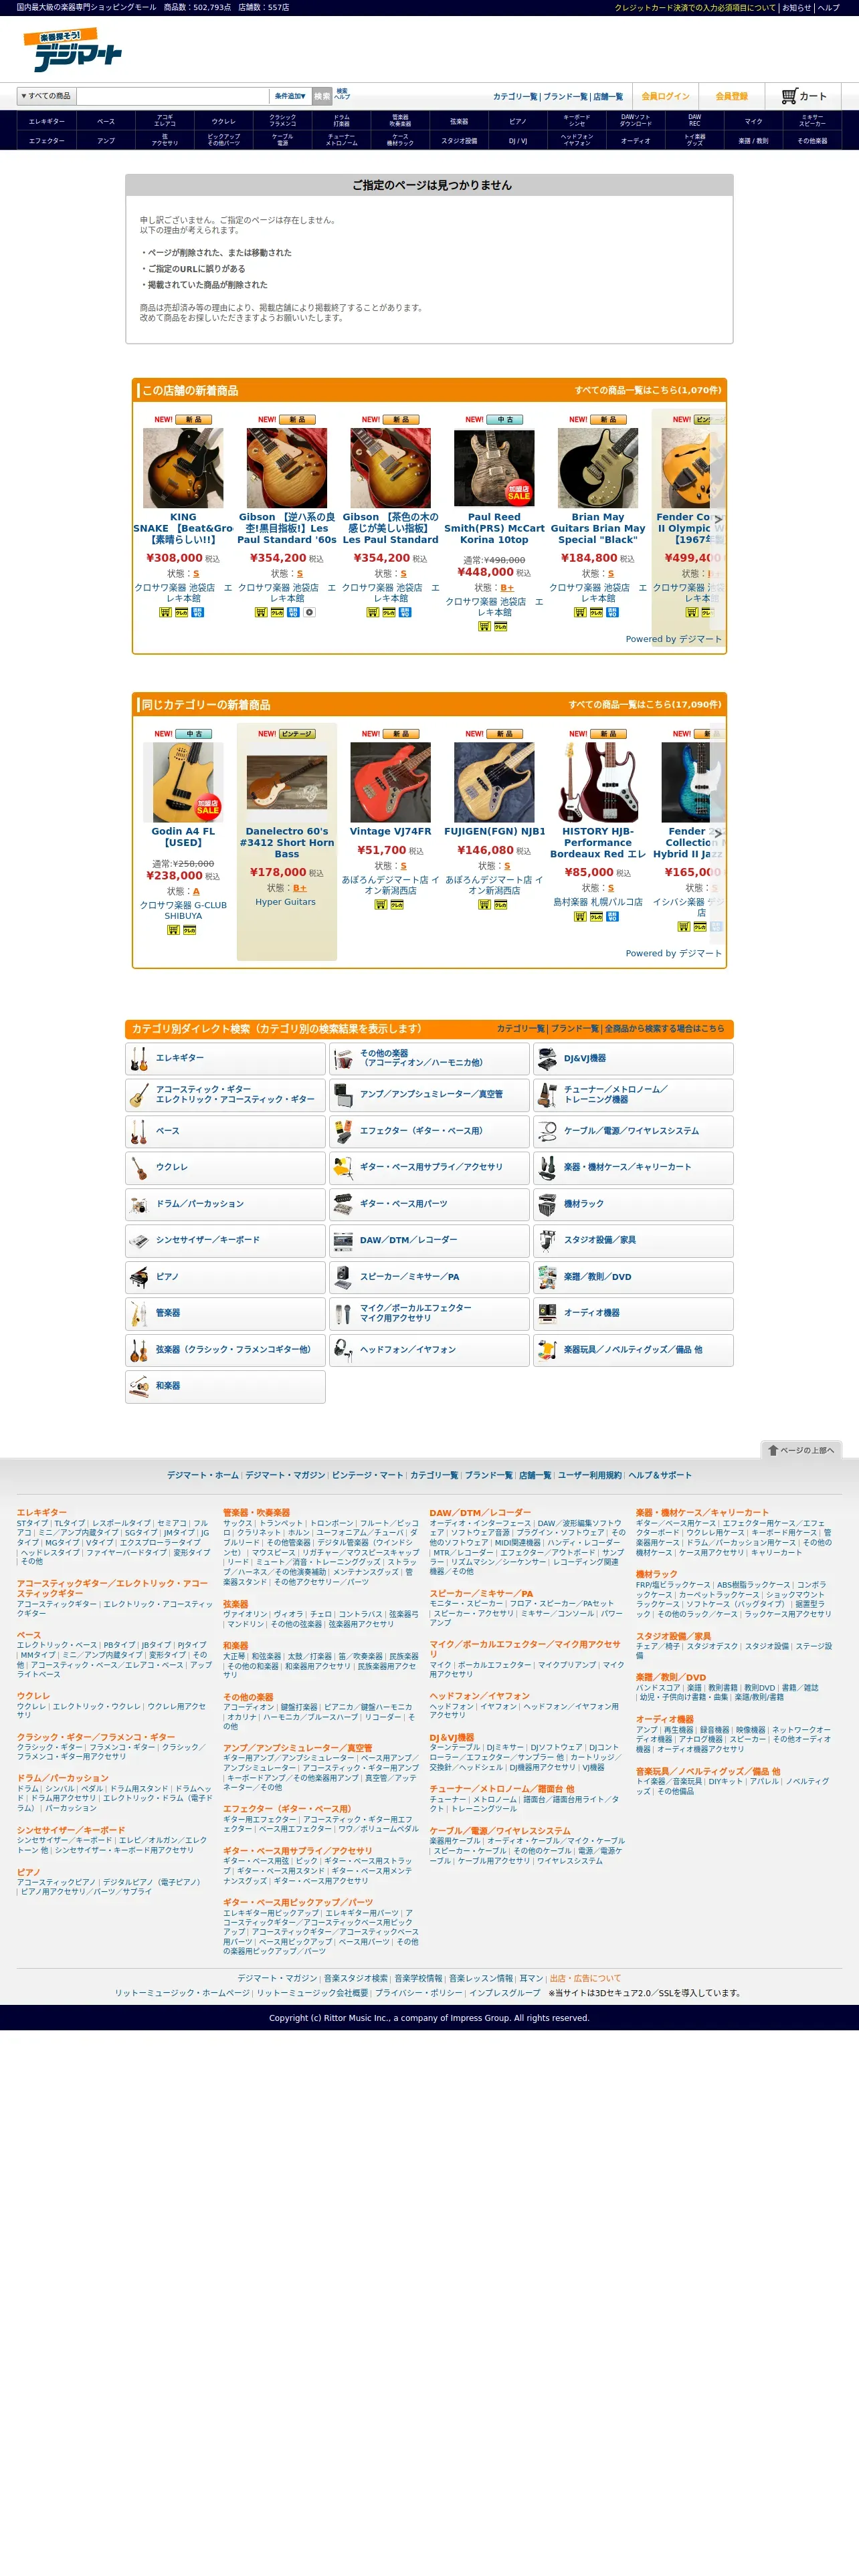This screenshot has width=859, height=2576.
Task: Open 弦楽器（クラシック・フラメンコギター他） category button
Action: click(225, 1350)
